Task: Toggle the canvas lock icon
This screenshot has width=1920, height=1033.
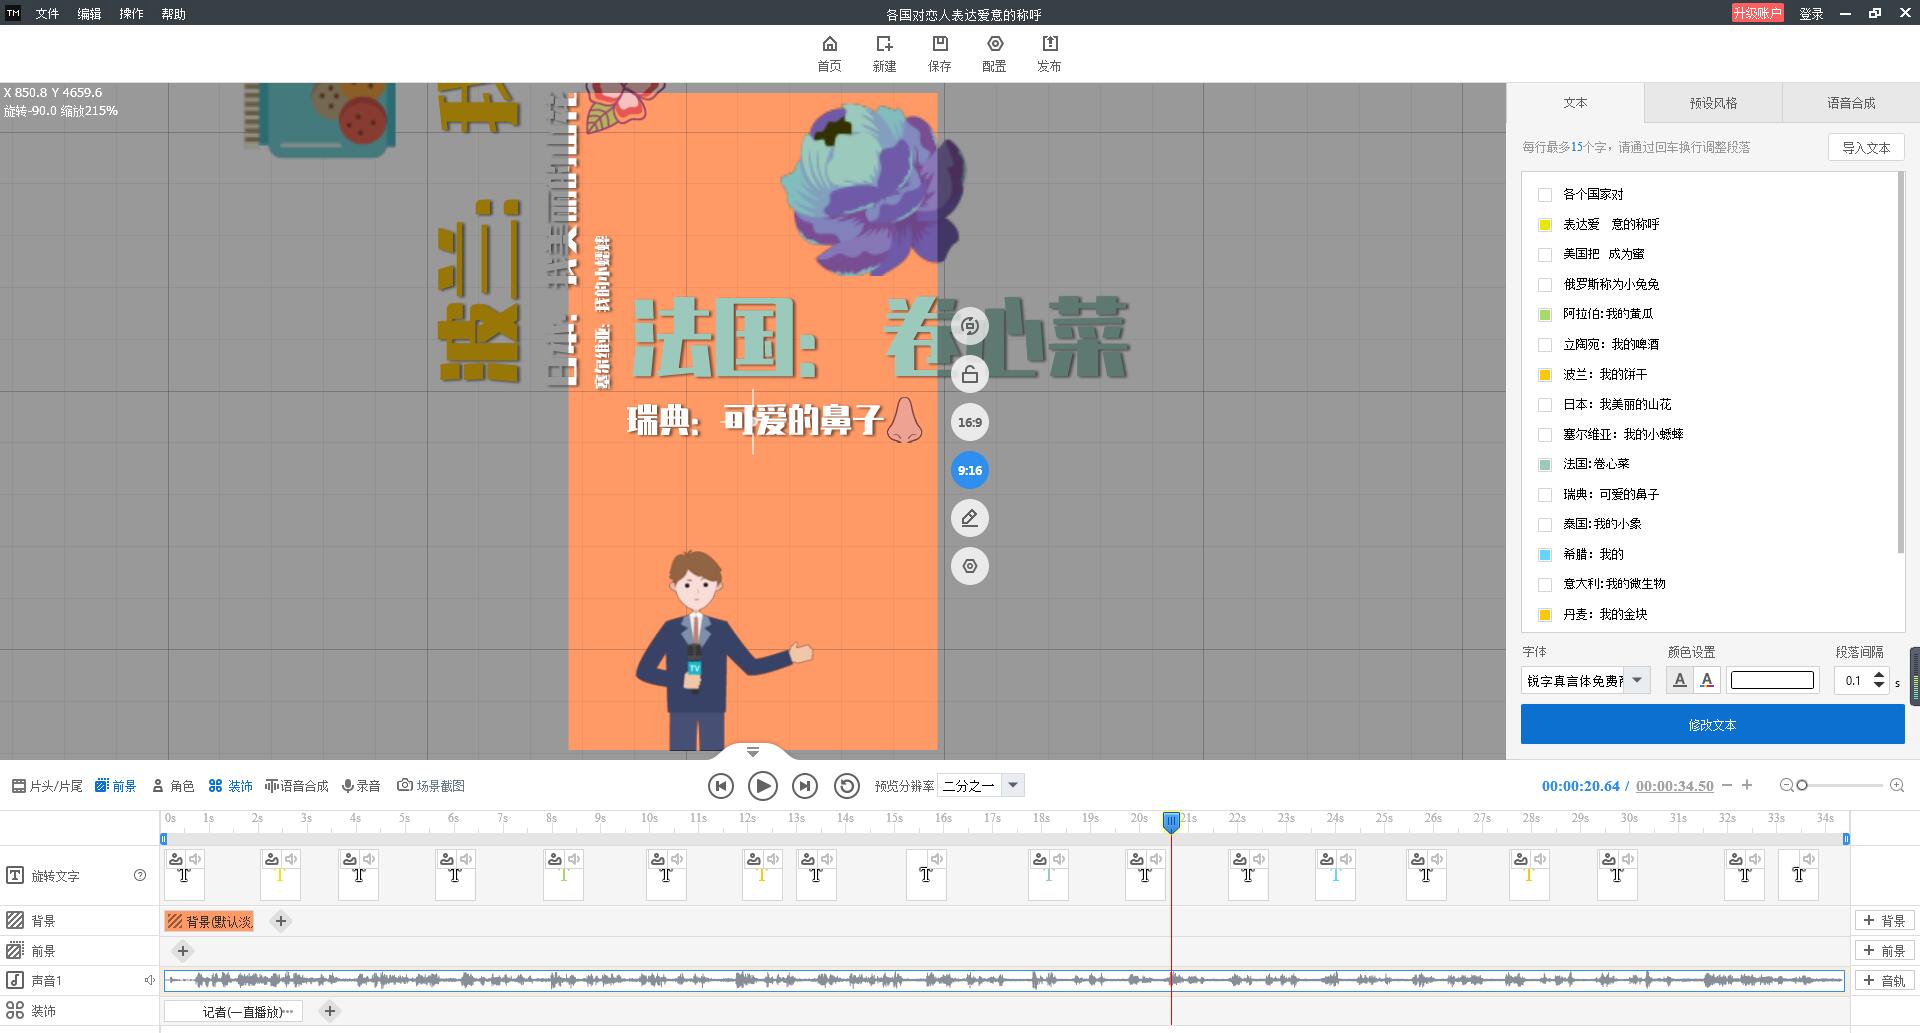Action: point(969,374)
